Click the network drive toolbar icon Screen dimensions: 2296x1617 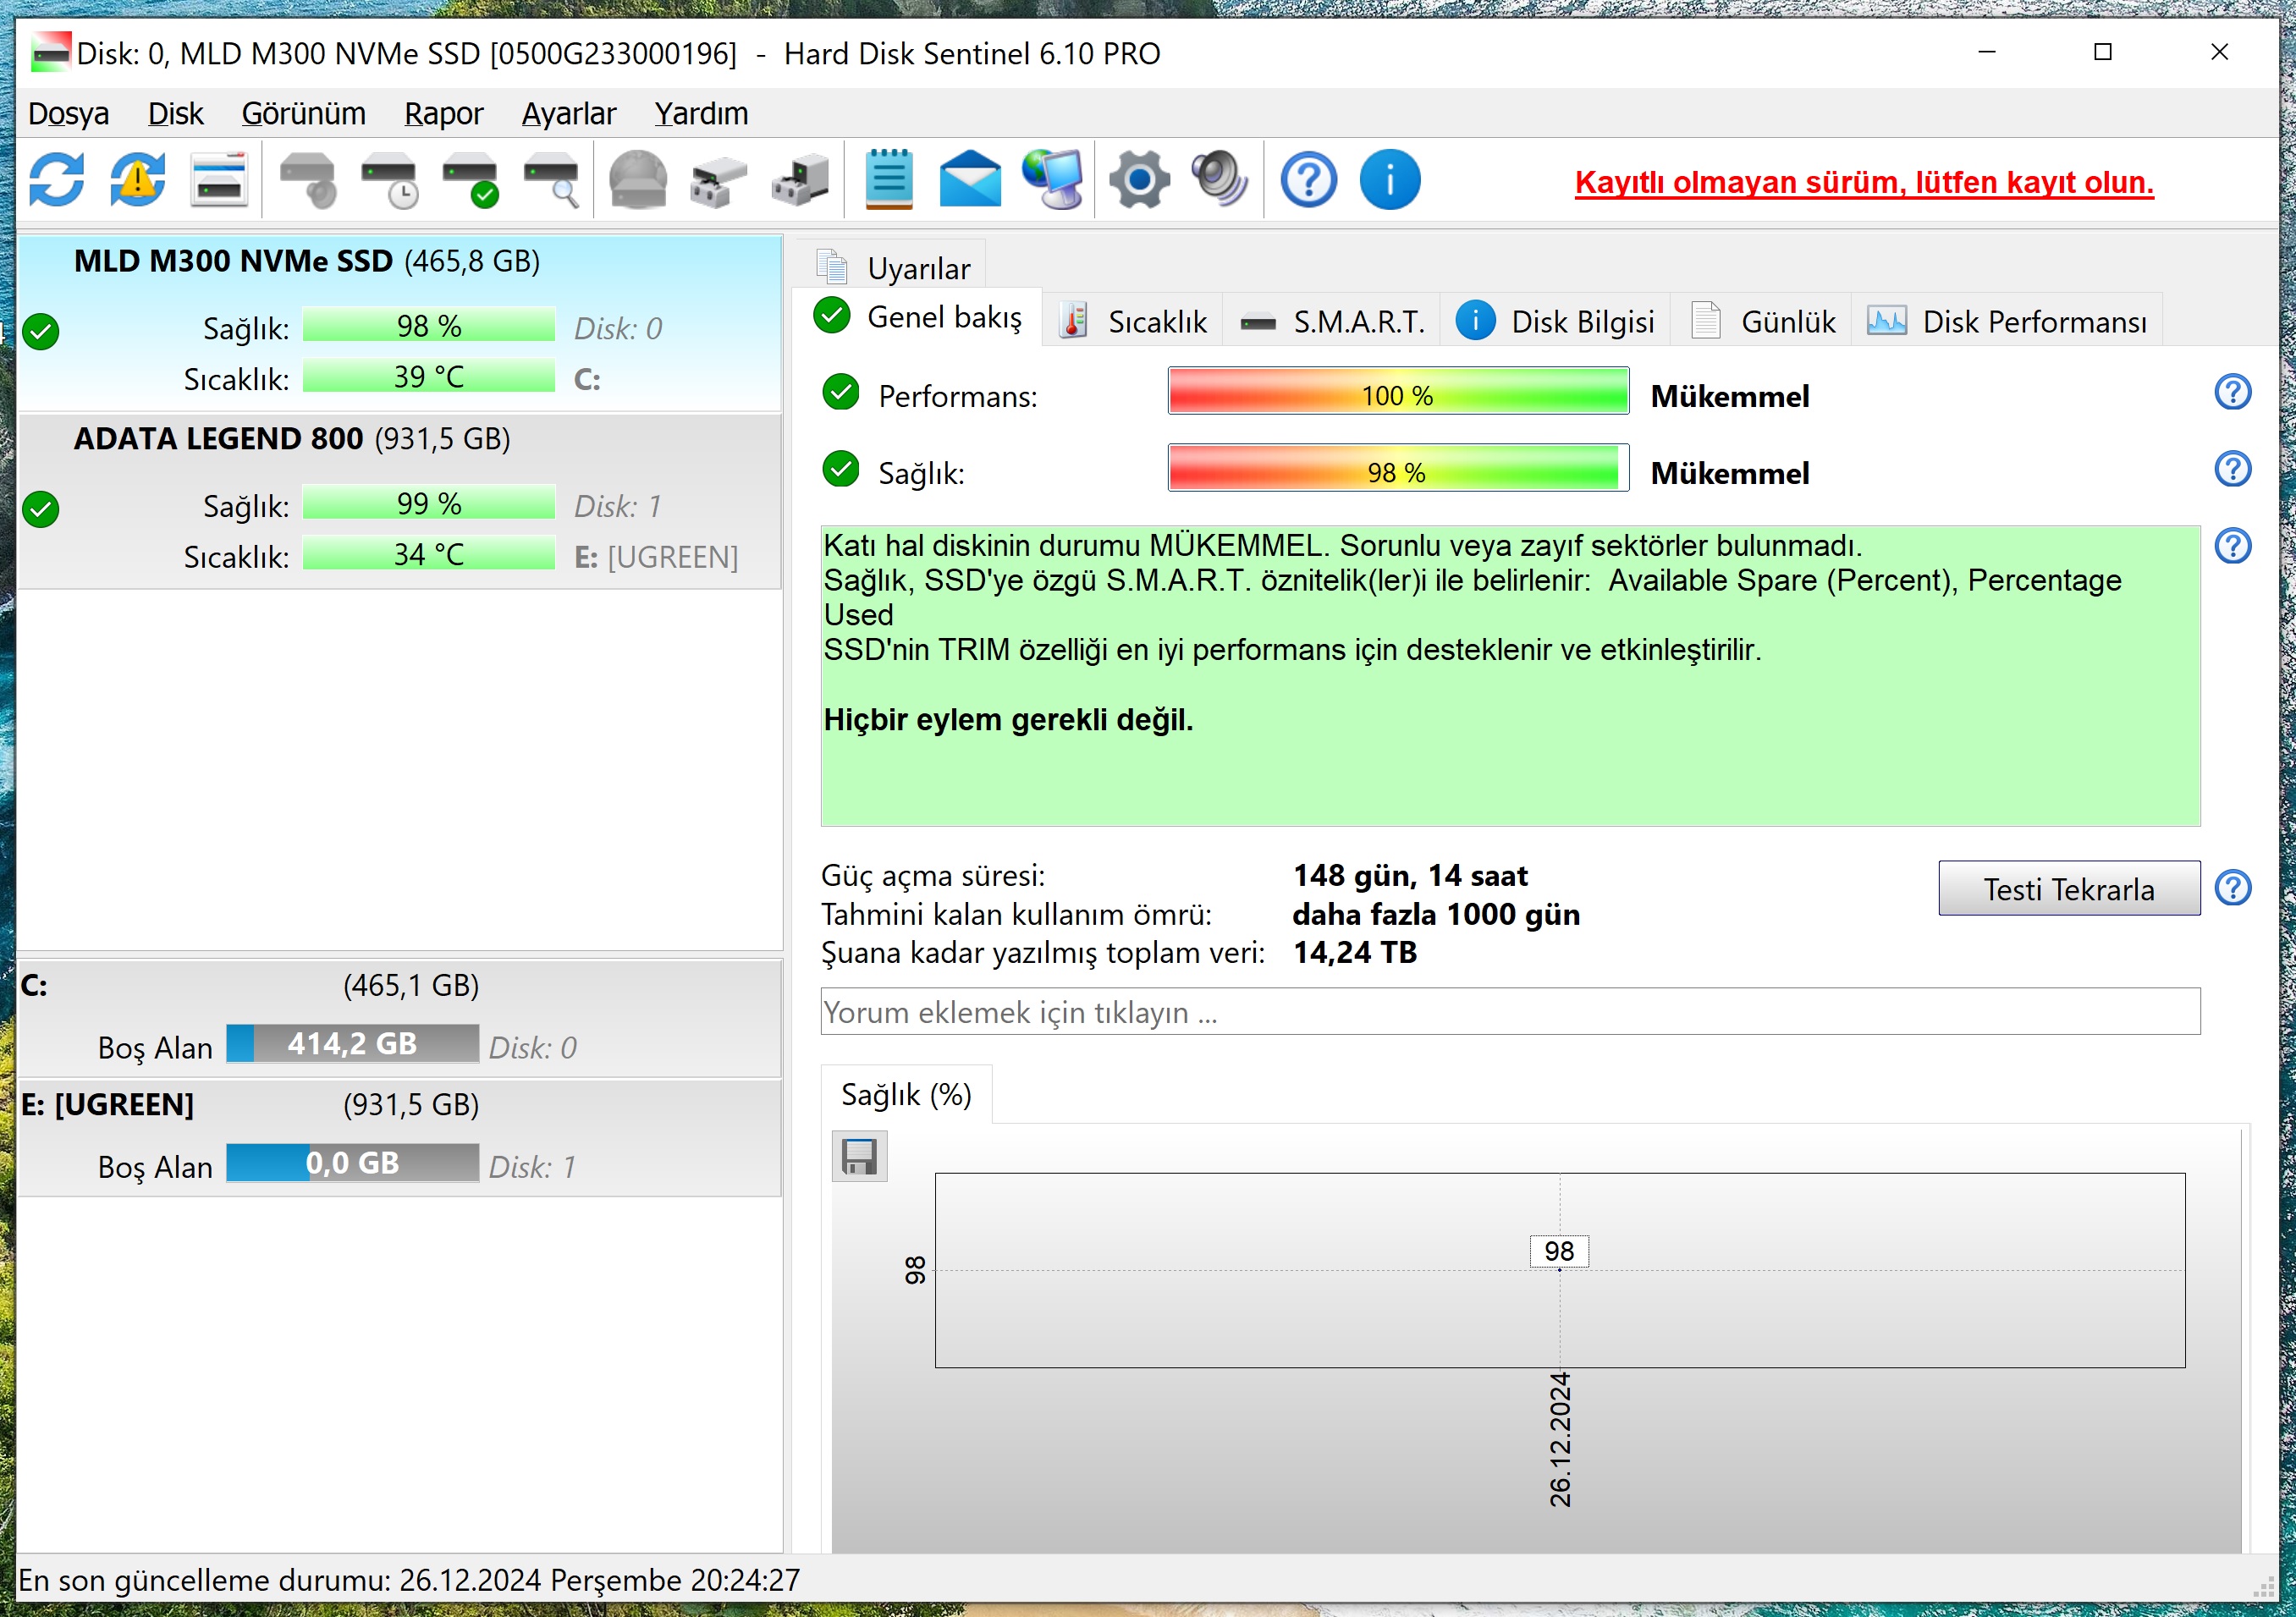tap(800, 181)
